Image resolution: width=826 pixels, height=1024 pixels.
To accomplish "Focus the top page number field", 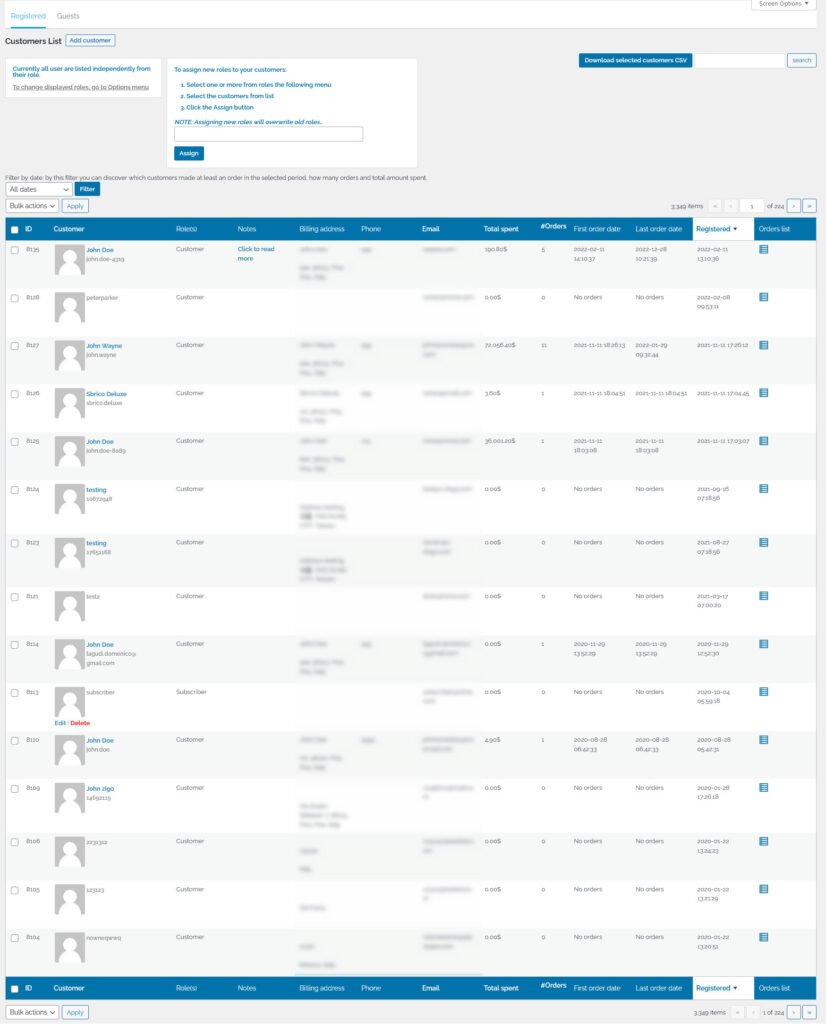I will click(752, 206).
